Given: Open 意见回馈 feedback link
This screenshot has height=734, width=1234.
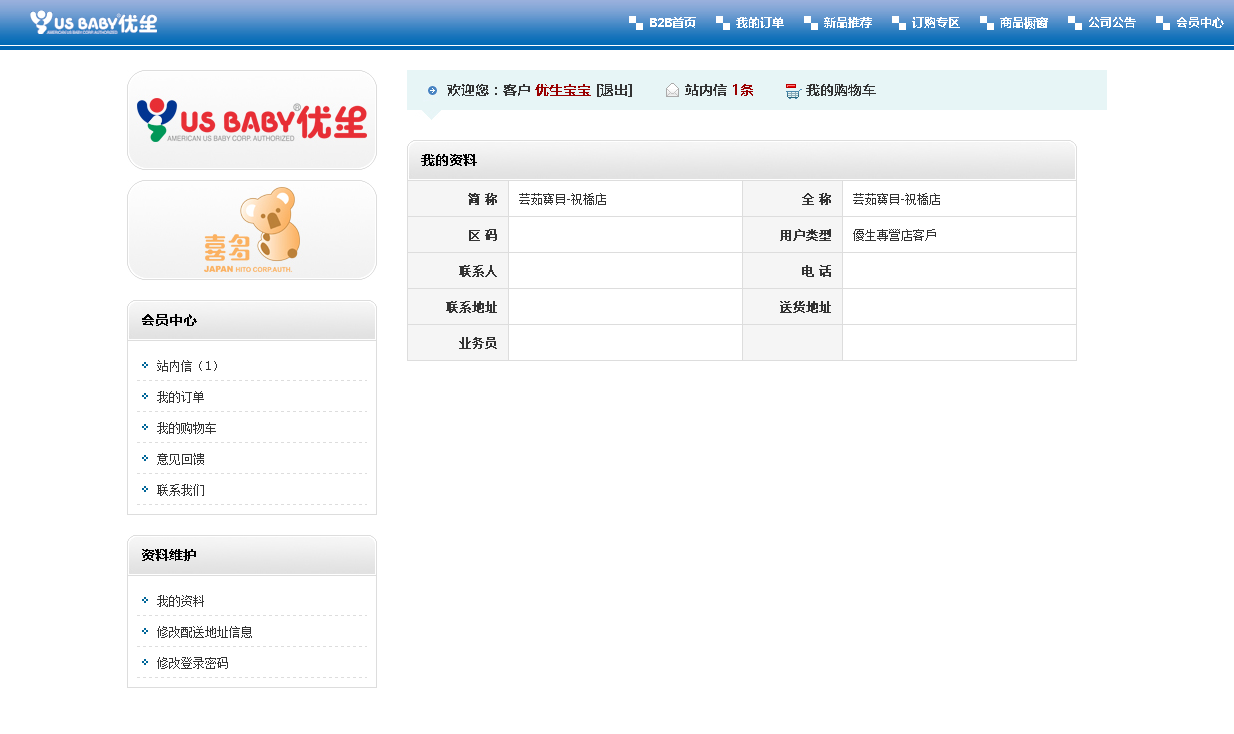Looking at the screenshot, I should coord(180,459).
